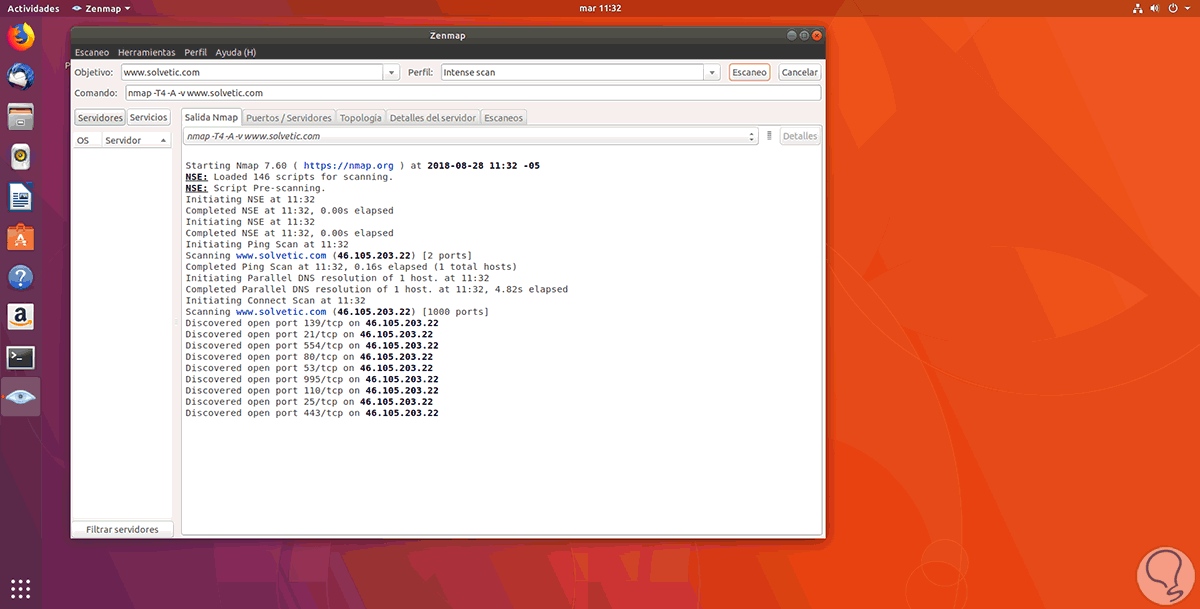This screenshot has width=1200, height=609.
Task: Click the Perfil Intense scan field
Action: tap(571, 72)
